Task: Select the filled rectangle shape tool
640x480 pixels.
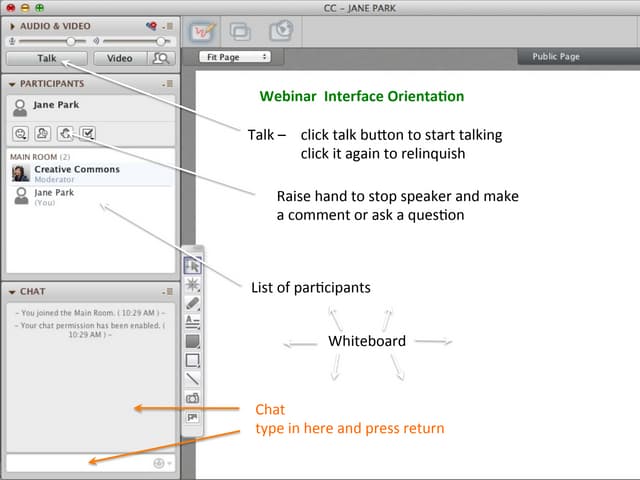Action: [193, 341]
